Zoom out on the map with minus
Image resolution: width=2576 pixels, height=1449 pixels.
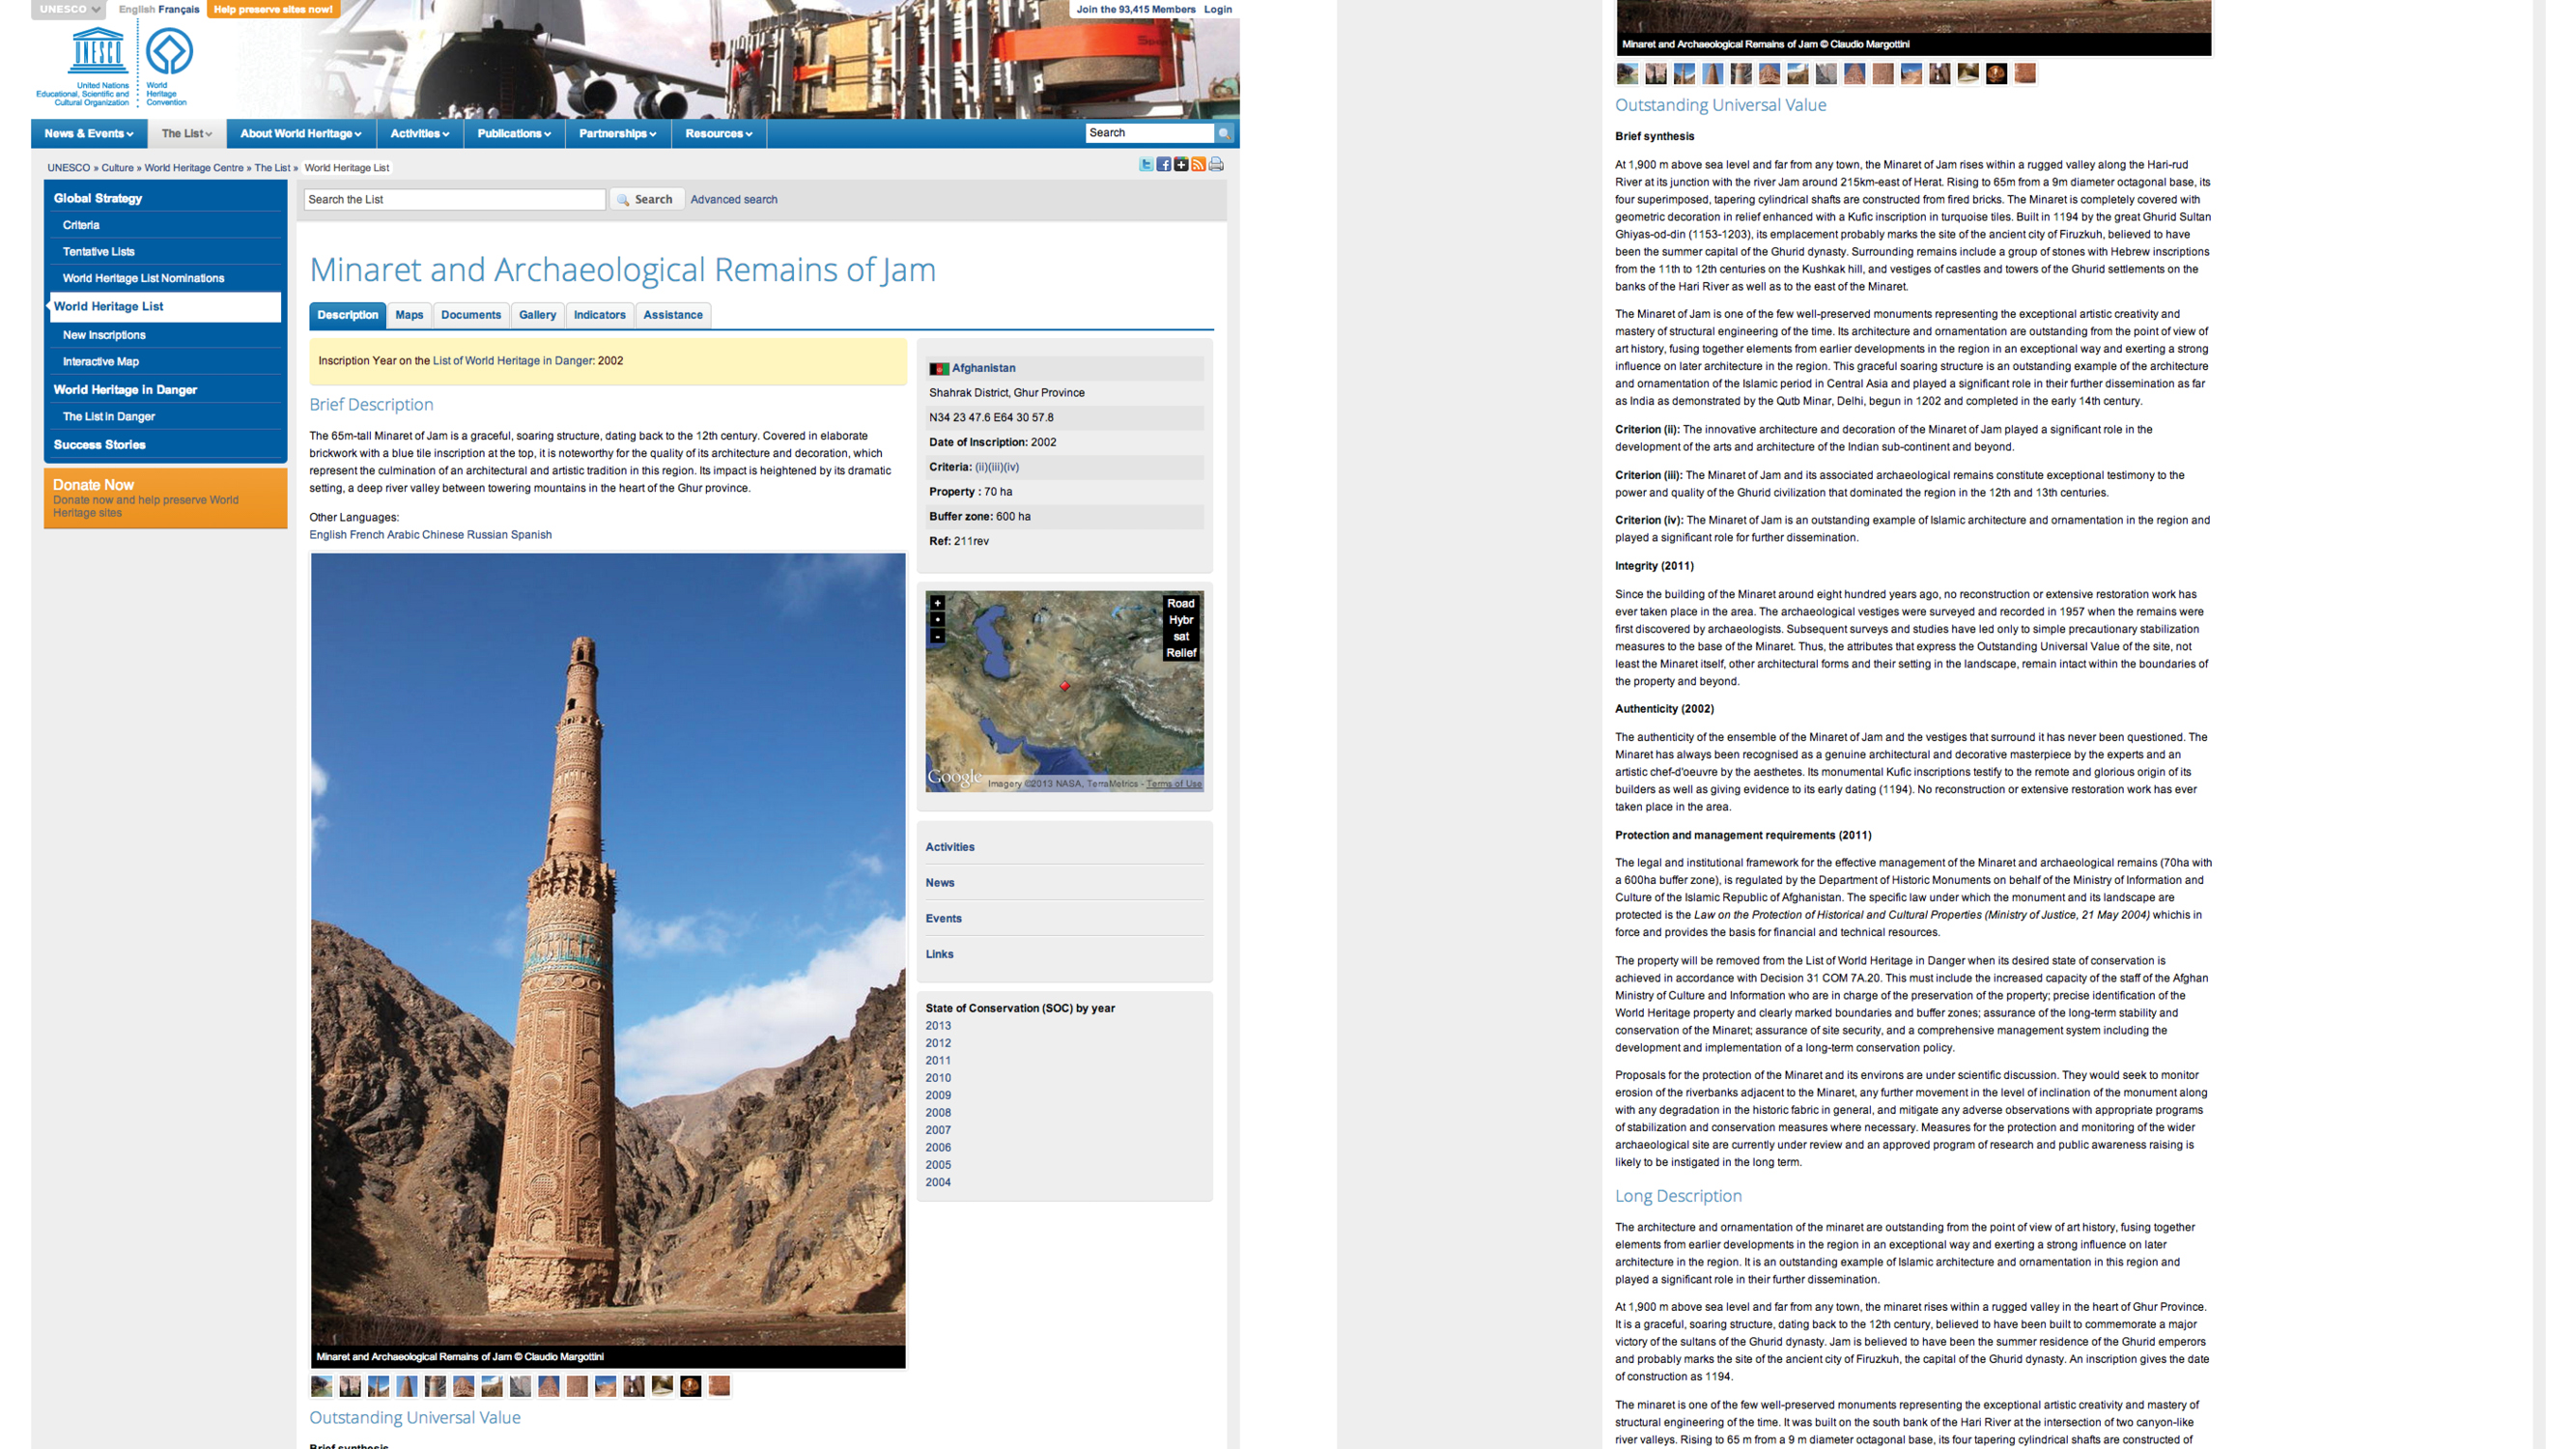(937, 636)
